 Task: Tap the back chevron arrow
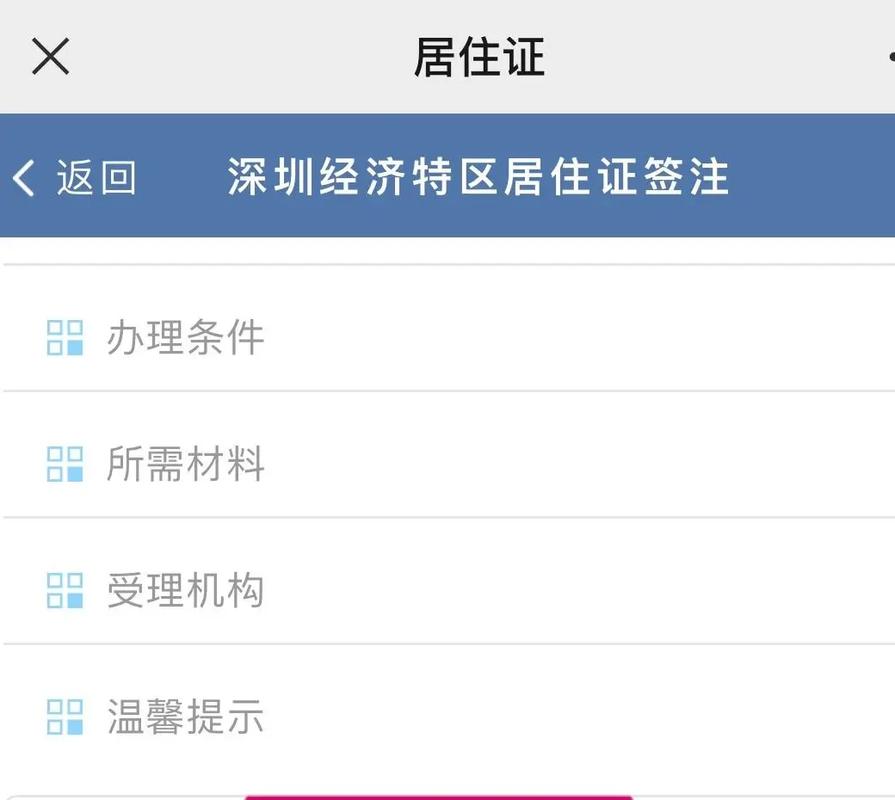[x=23, y=178]
